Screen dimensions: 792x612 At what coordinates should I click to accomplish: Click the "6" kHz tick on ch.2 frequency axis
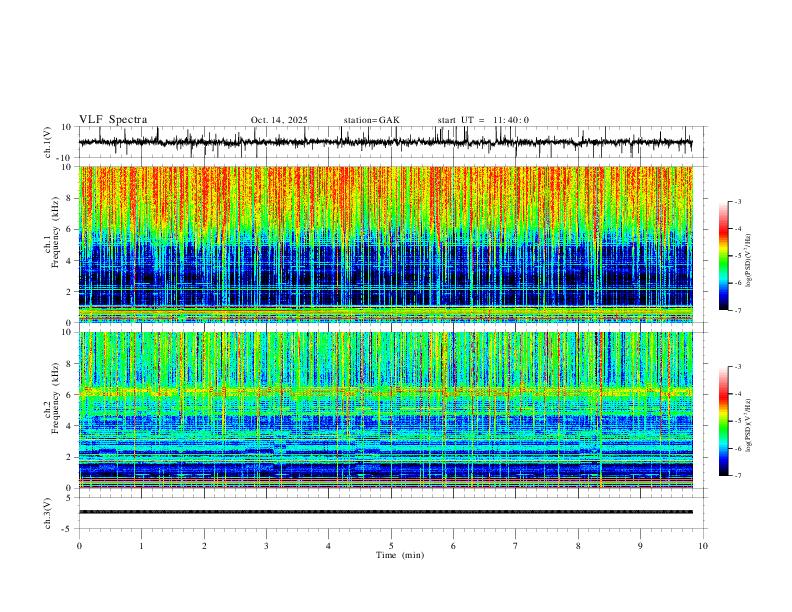coord(69,395)
